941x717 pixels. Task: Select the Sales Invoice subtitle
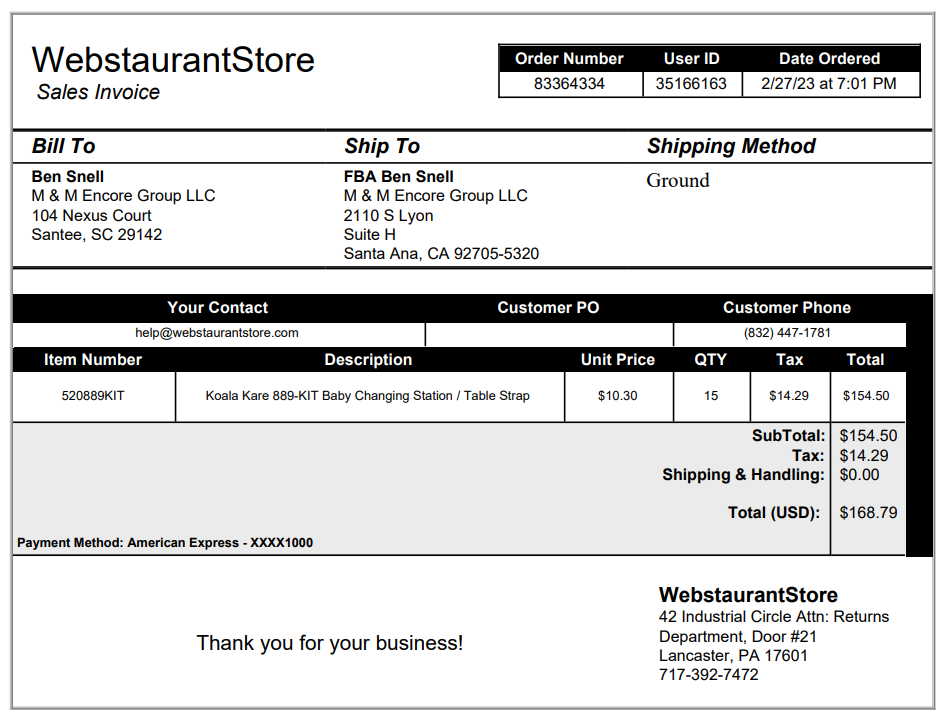tap(98, 92)
